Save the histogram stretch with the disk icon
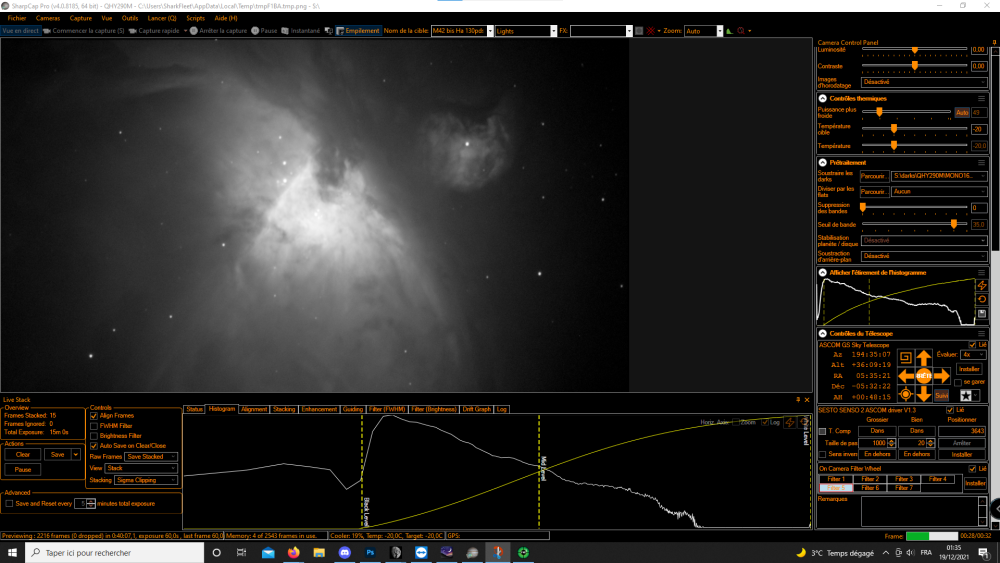Viewport: 1000px width, 563px height. 982,314
